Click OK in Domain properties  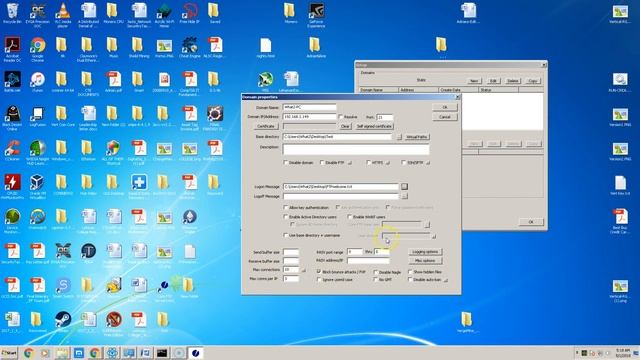[444, 107]
